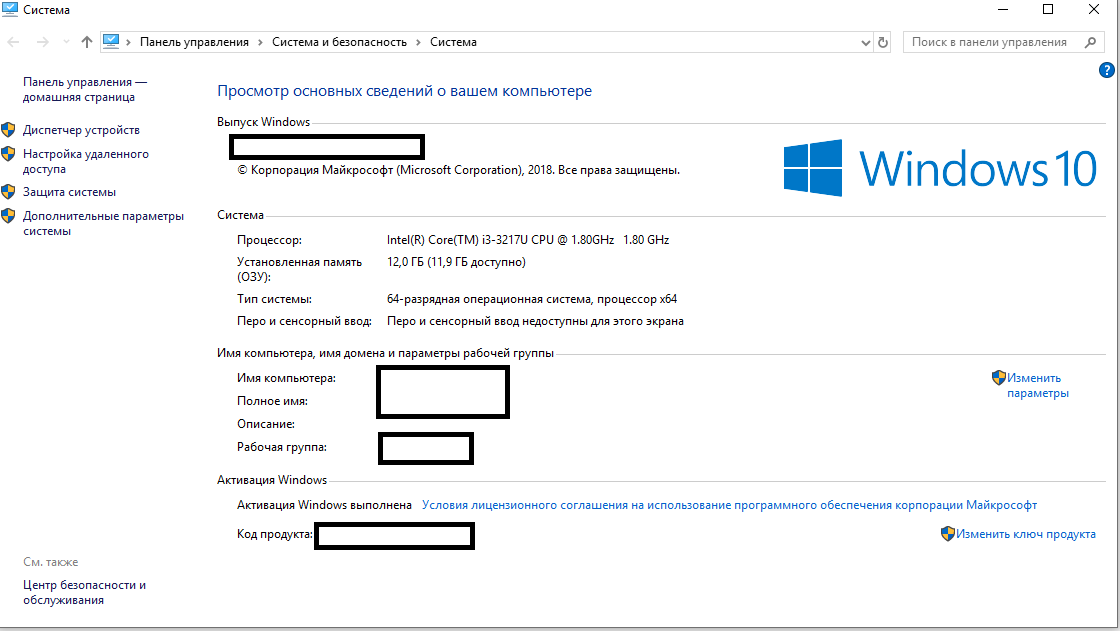Open Панель управления breadcrumb
Viewport: 1120px width, 631px height.
tap(194, 42)
